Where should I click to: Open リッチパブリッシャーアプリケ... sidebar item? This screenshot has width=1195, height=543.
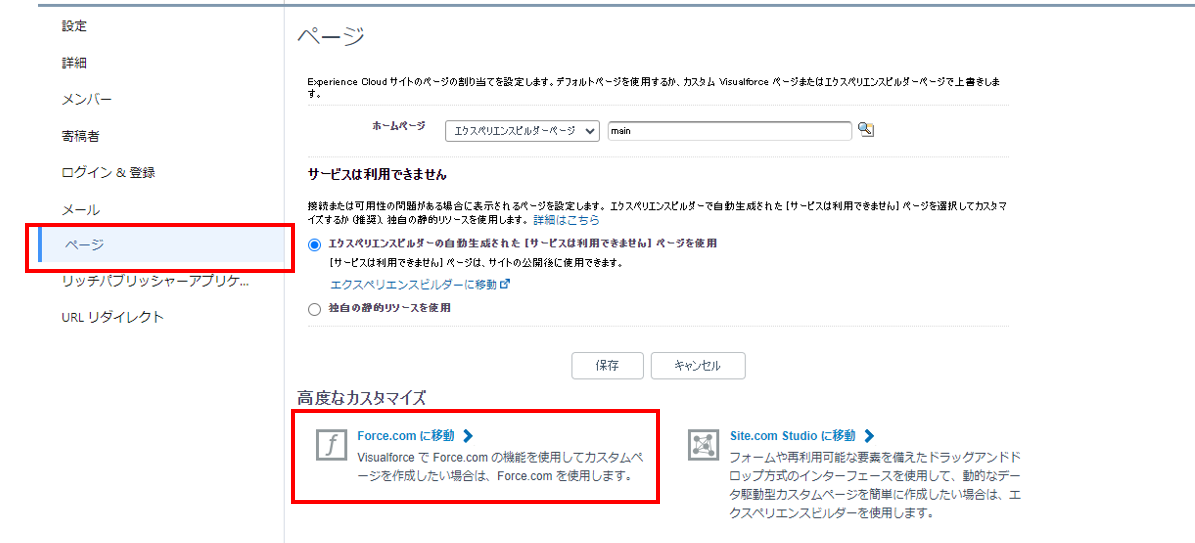(x=155, y=281)
